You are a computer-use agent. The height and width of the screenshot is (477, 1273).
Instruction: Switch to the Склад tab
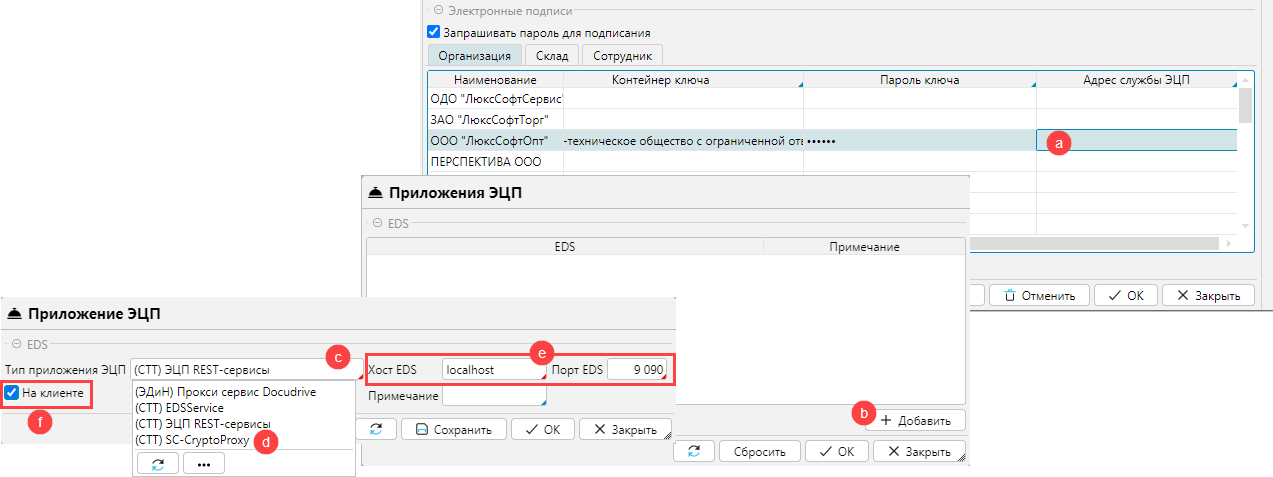pos(551,56)
